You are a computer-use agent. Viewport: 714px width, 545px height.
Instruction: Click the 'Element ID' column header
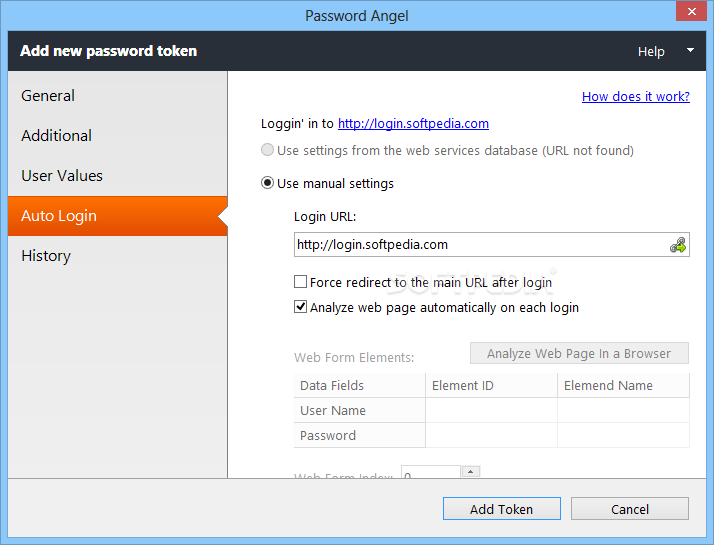[x=491, y=386]
